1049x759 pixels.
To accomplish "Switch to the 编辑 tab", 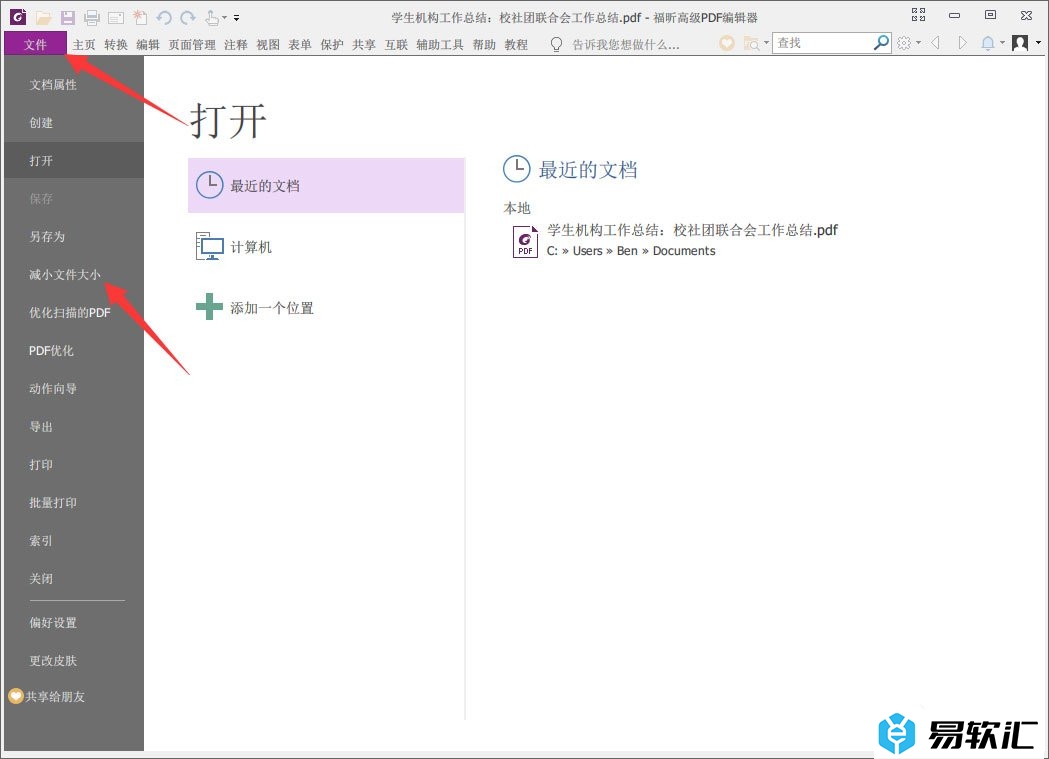I will [x=148, y=45].
